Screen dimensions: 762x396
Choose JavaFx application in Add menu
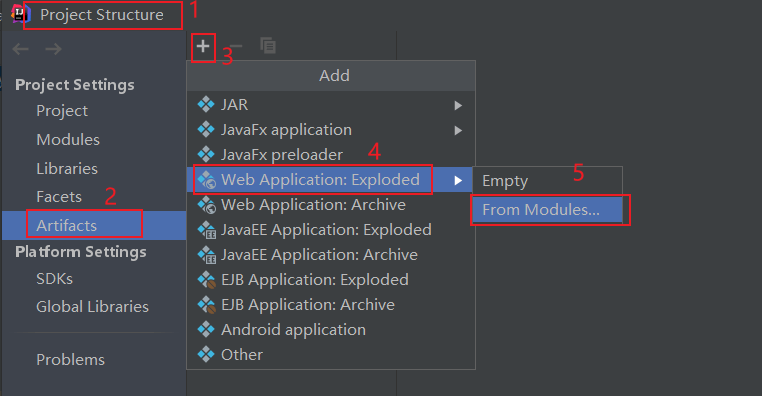click(x=330, y=130)
